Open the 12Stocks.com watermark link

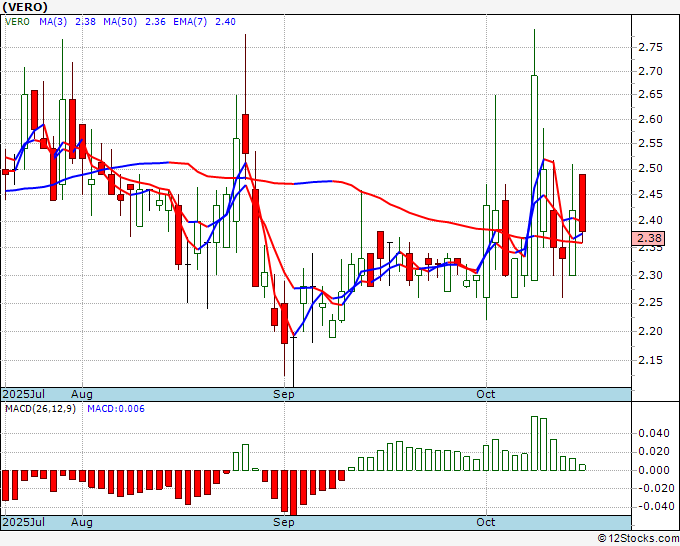click(638, 539)
